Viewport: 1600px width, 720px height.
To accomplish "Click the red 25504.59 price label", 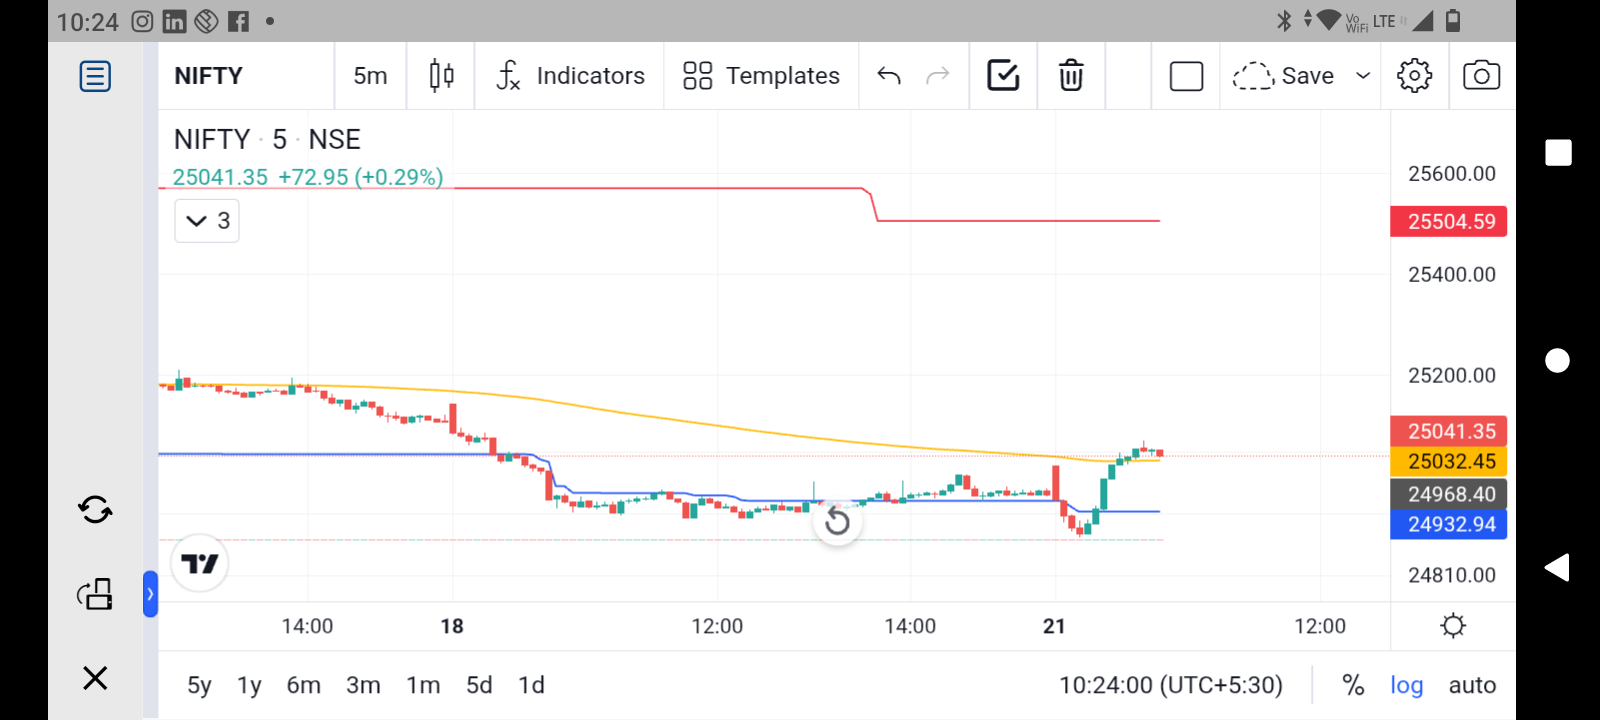I will pyautogui.click(x=1449, y=221).
